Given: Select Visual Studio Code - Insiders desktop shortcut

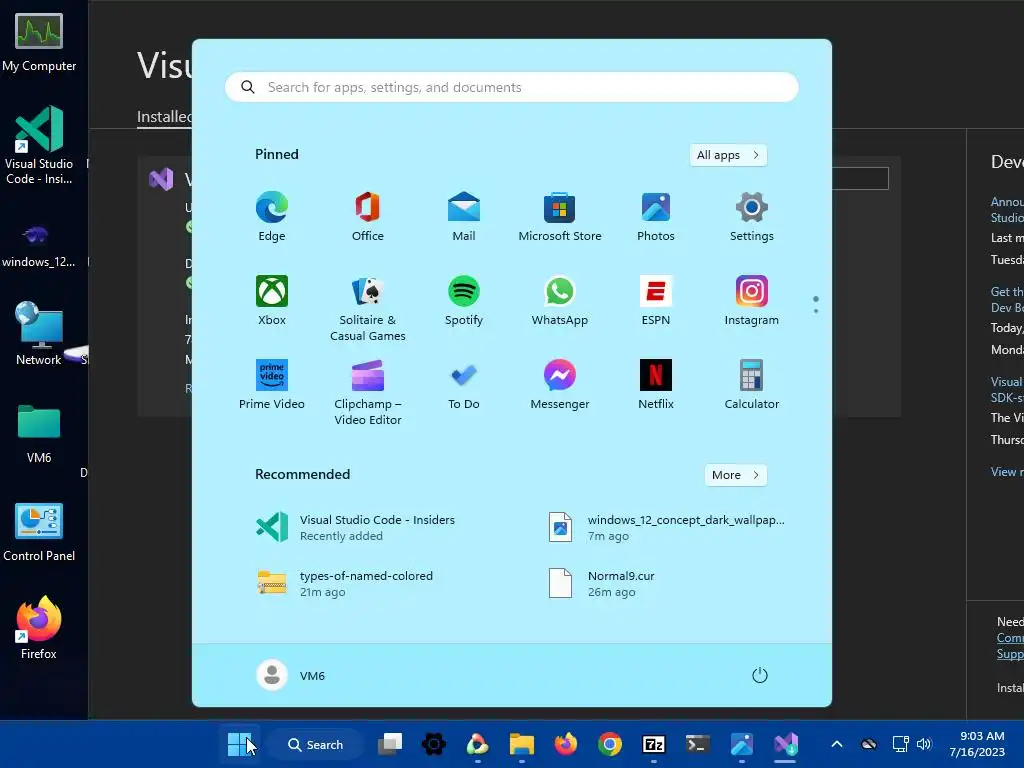Looking at the screenshot, I should point(39,145).
